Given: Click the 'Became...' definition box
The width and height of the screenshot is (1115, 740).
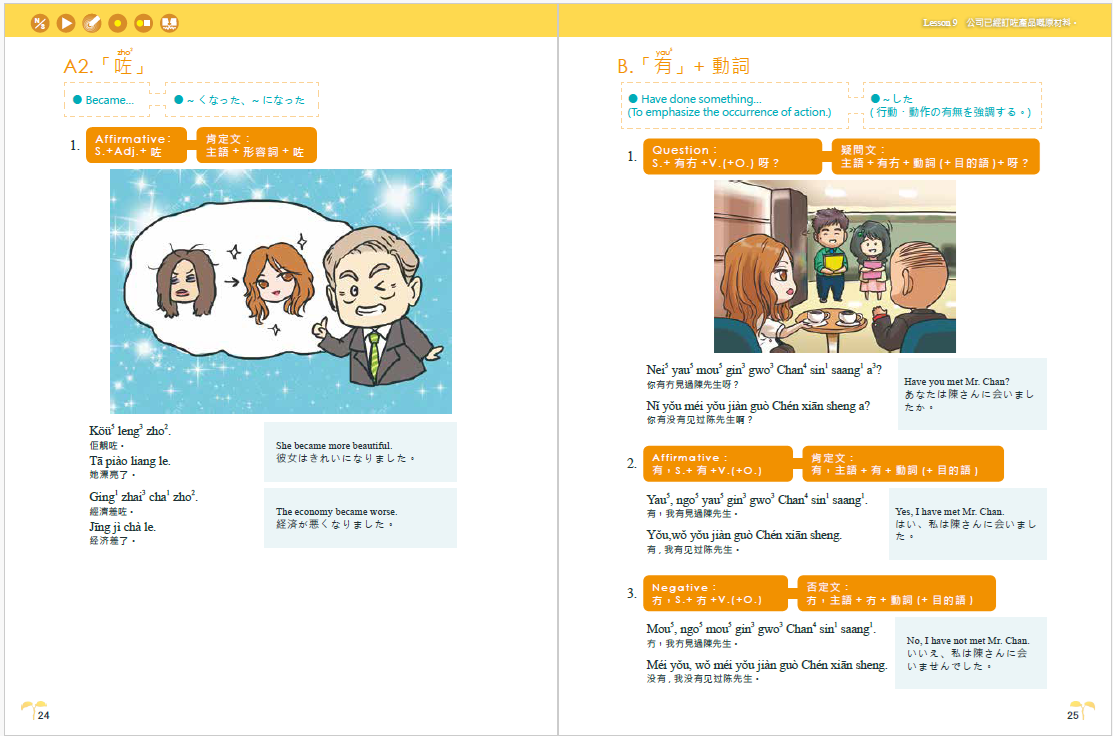Looking at the screenshot, I should 106,100.
